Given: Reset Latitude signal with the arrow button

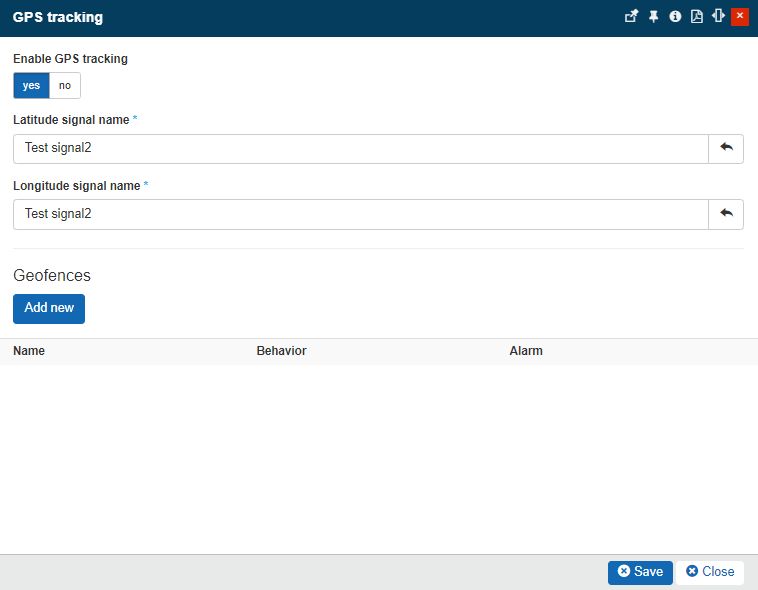Looking at the screenshot, I should coord(726,148).
